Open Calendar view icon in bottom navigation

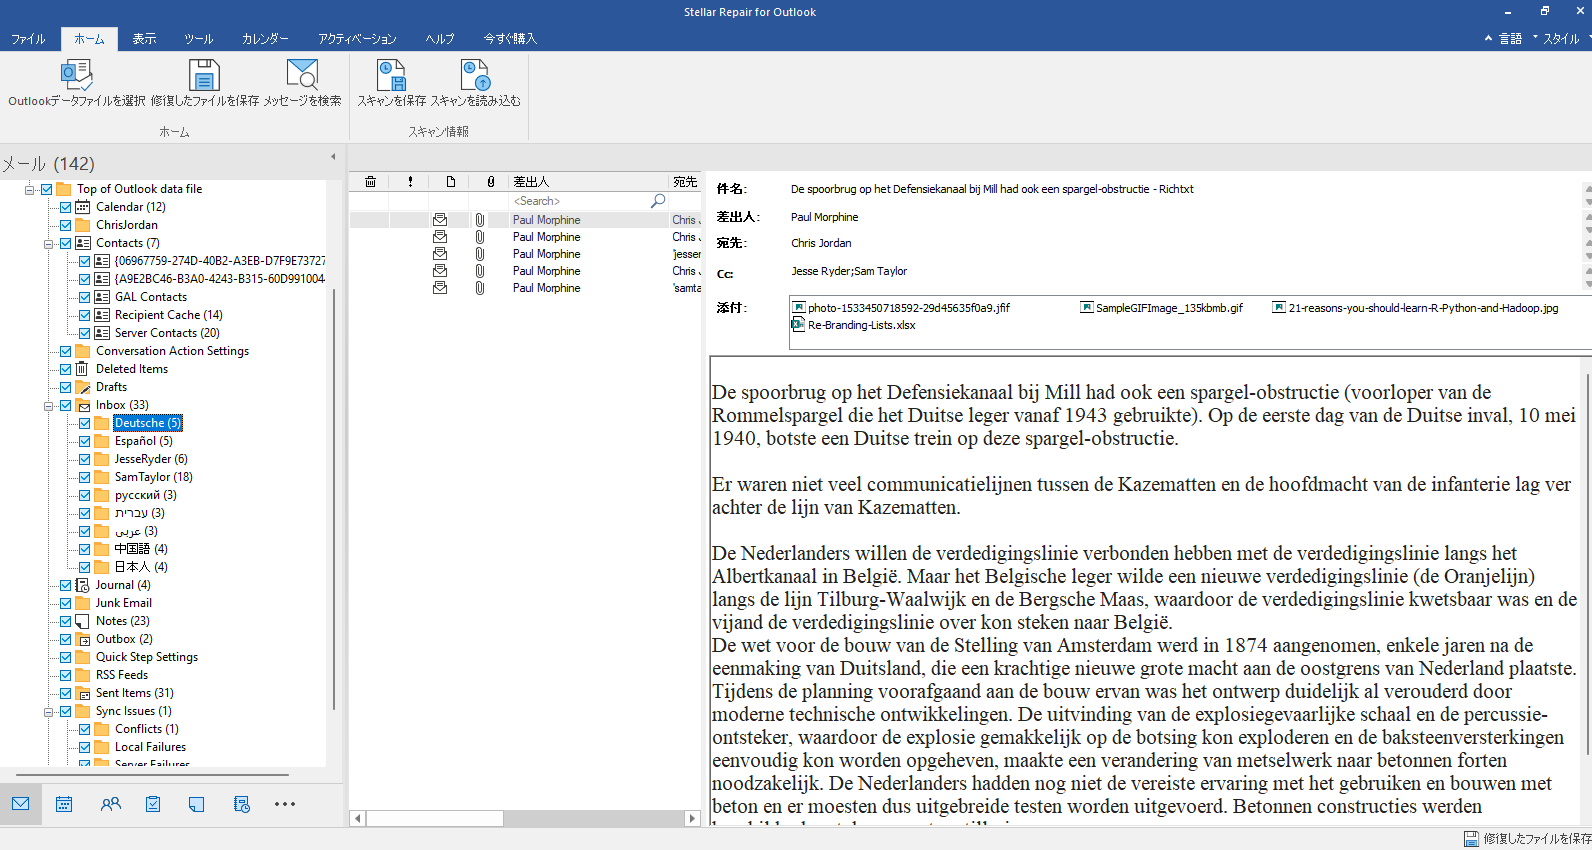point(64,804)
